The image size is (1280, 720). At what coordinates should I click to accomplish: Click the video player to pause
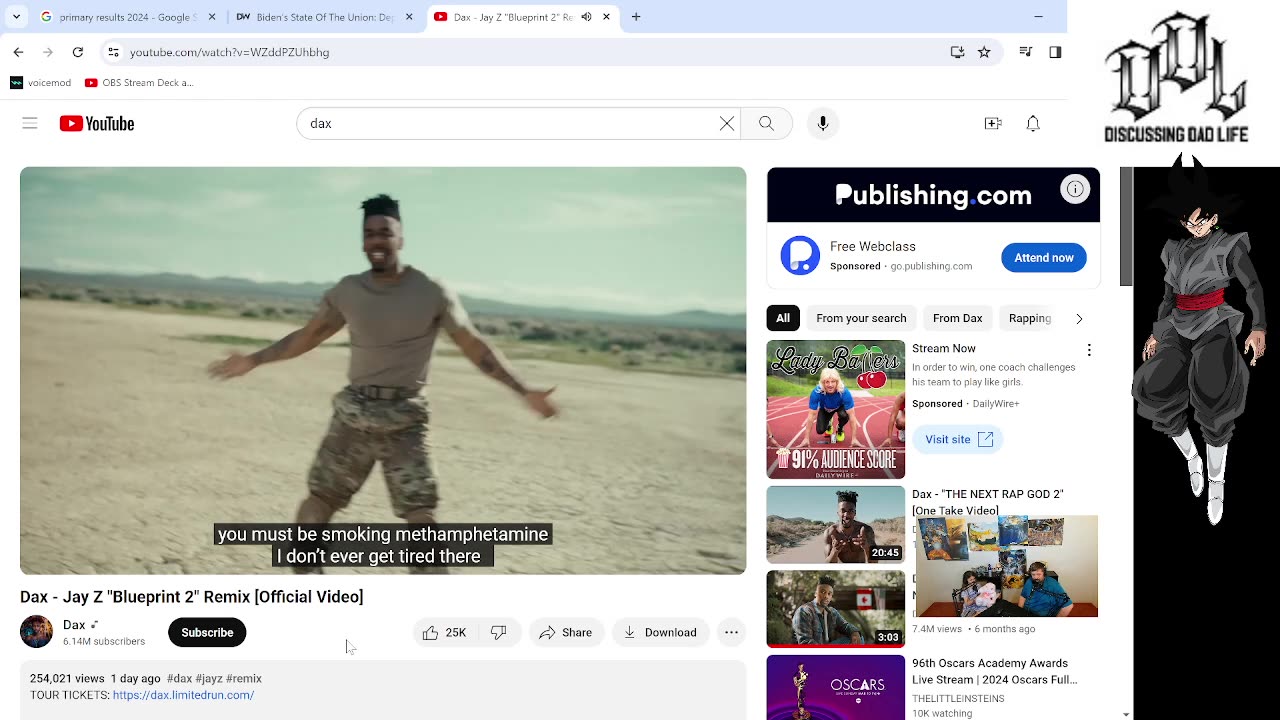[383, 370]
